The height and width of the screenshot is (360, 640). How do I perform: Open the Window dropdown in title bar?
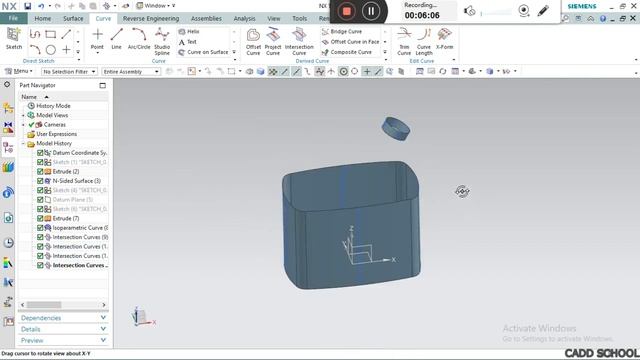(156, 6)
